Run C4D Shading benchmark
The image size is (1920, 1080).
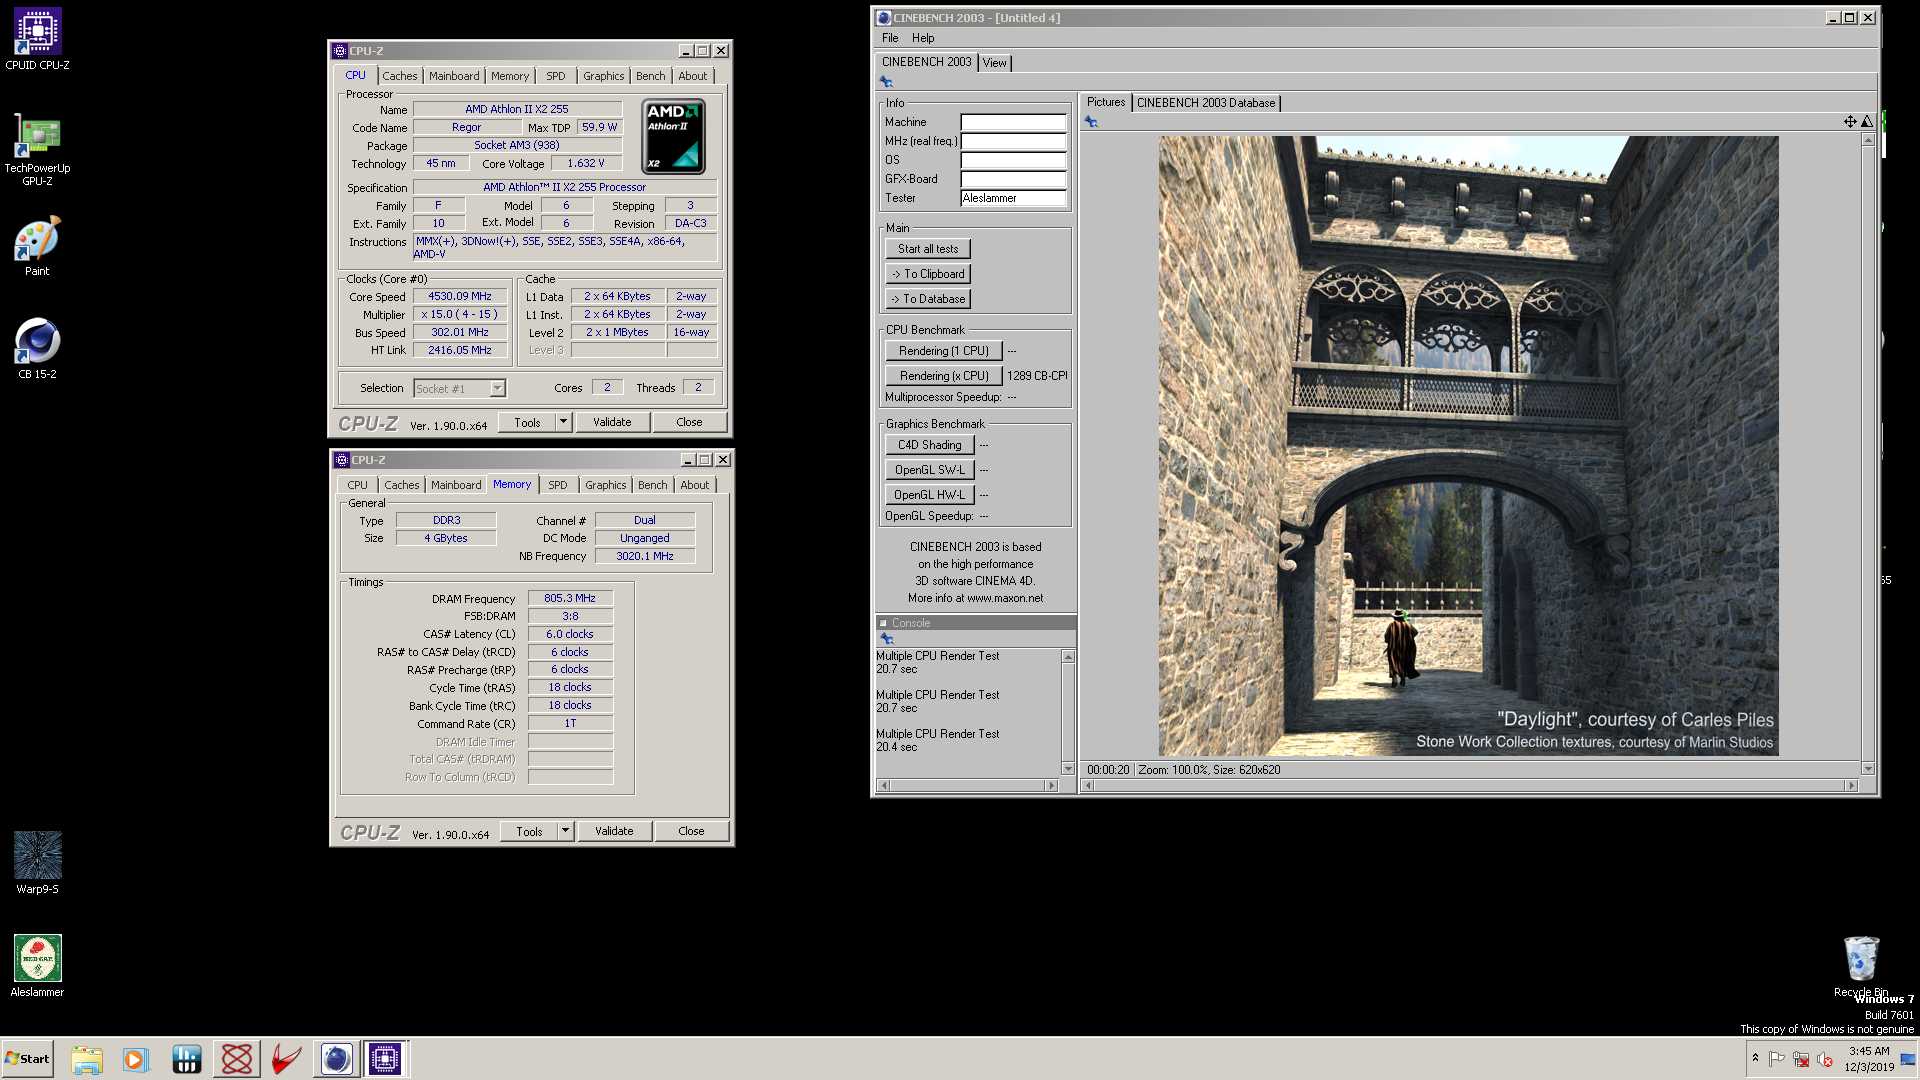click(x=929, y=445)
